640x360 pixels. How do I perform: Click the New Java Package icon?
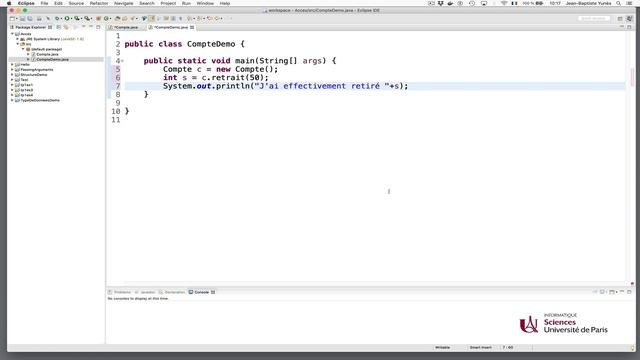[98, 18]
